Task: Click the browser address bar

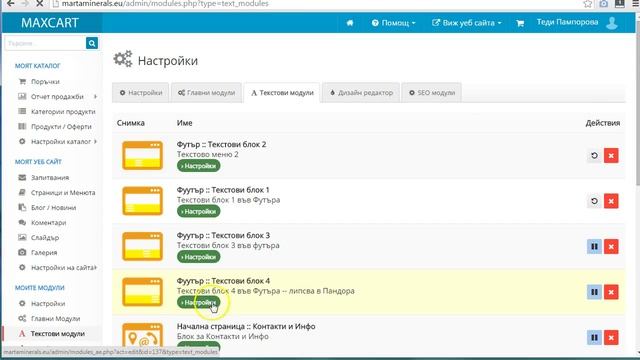Action: (318, 4)
